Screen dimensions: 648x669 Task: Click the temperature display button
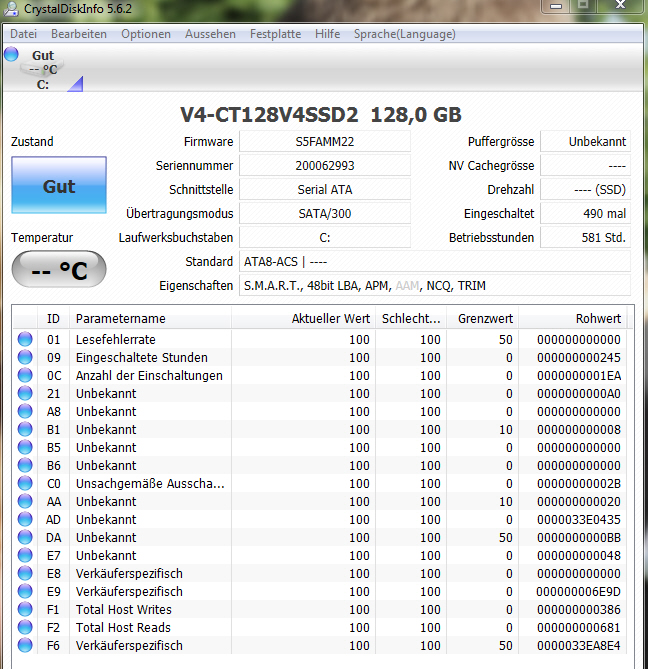[x=59, y=270]
